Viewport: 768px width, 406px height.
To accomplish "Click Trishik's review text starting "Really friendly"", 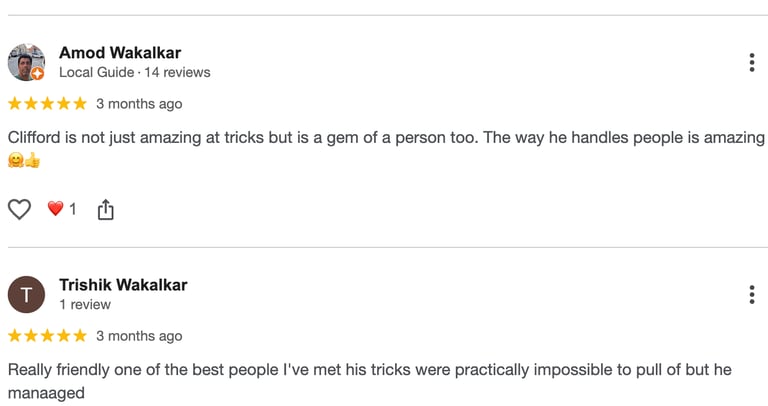I will (370, 370).
